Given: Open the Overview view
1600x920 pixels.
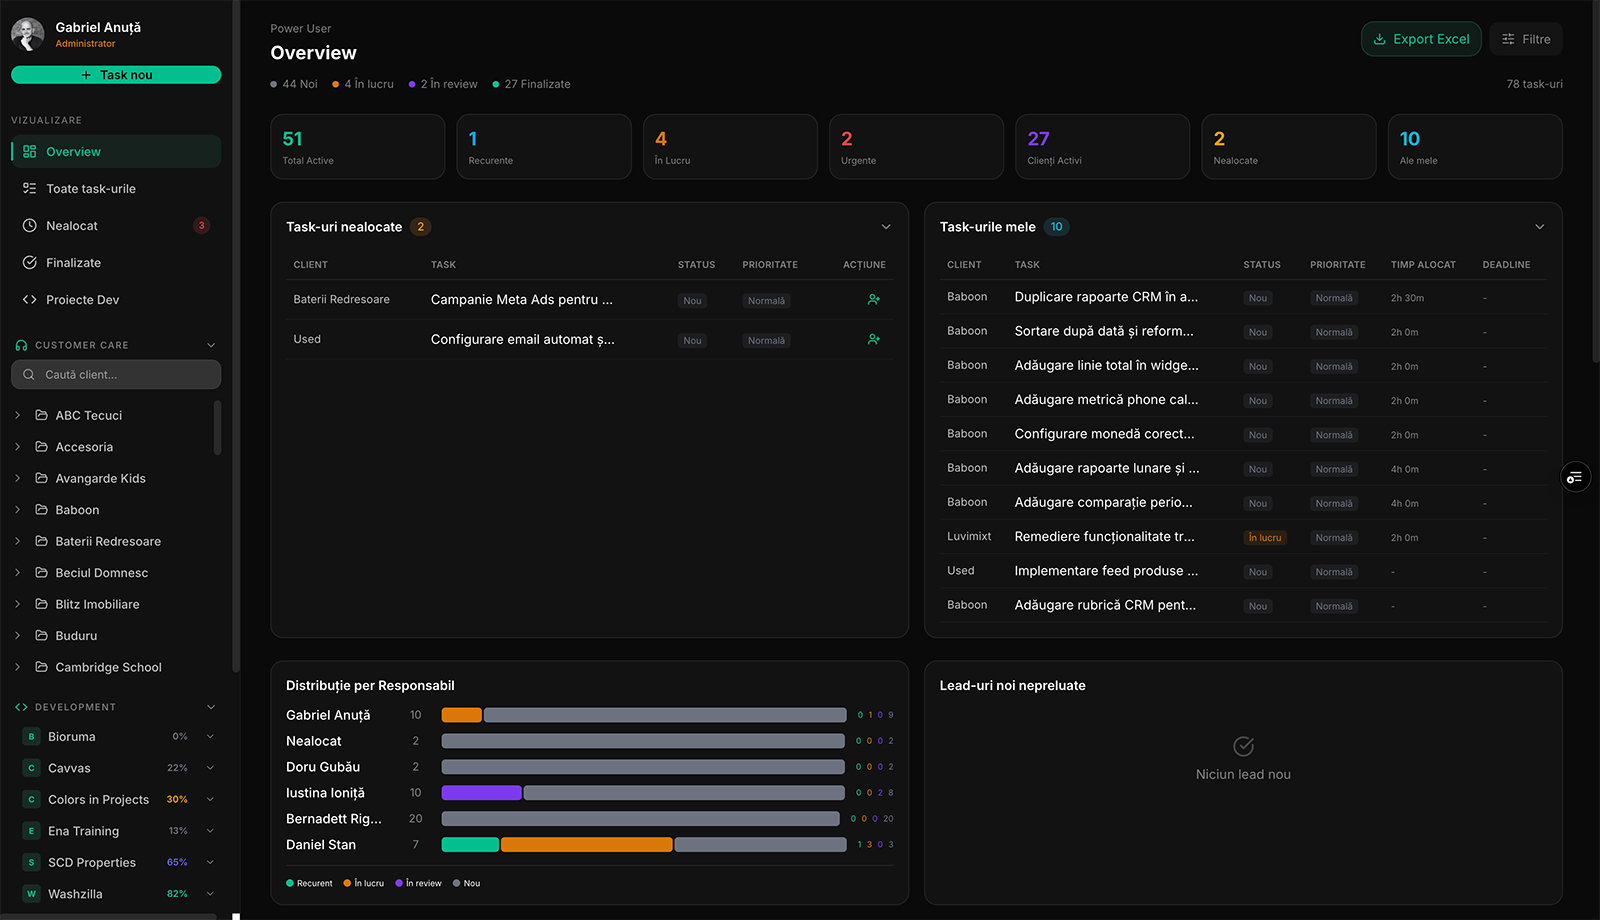Looking at the screenshot, I should pyautogui.click(x=116, y=152).
